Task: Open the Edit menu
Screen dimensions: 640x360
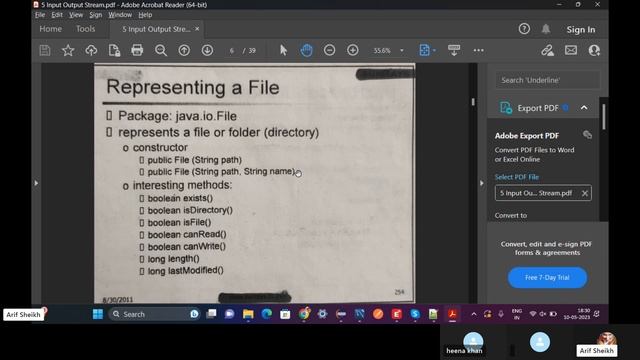Action: pyautogui.click(x=57, y=15)
